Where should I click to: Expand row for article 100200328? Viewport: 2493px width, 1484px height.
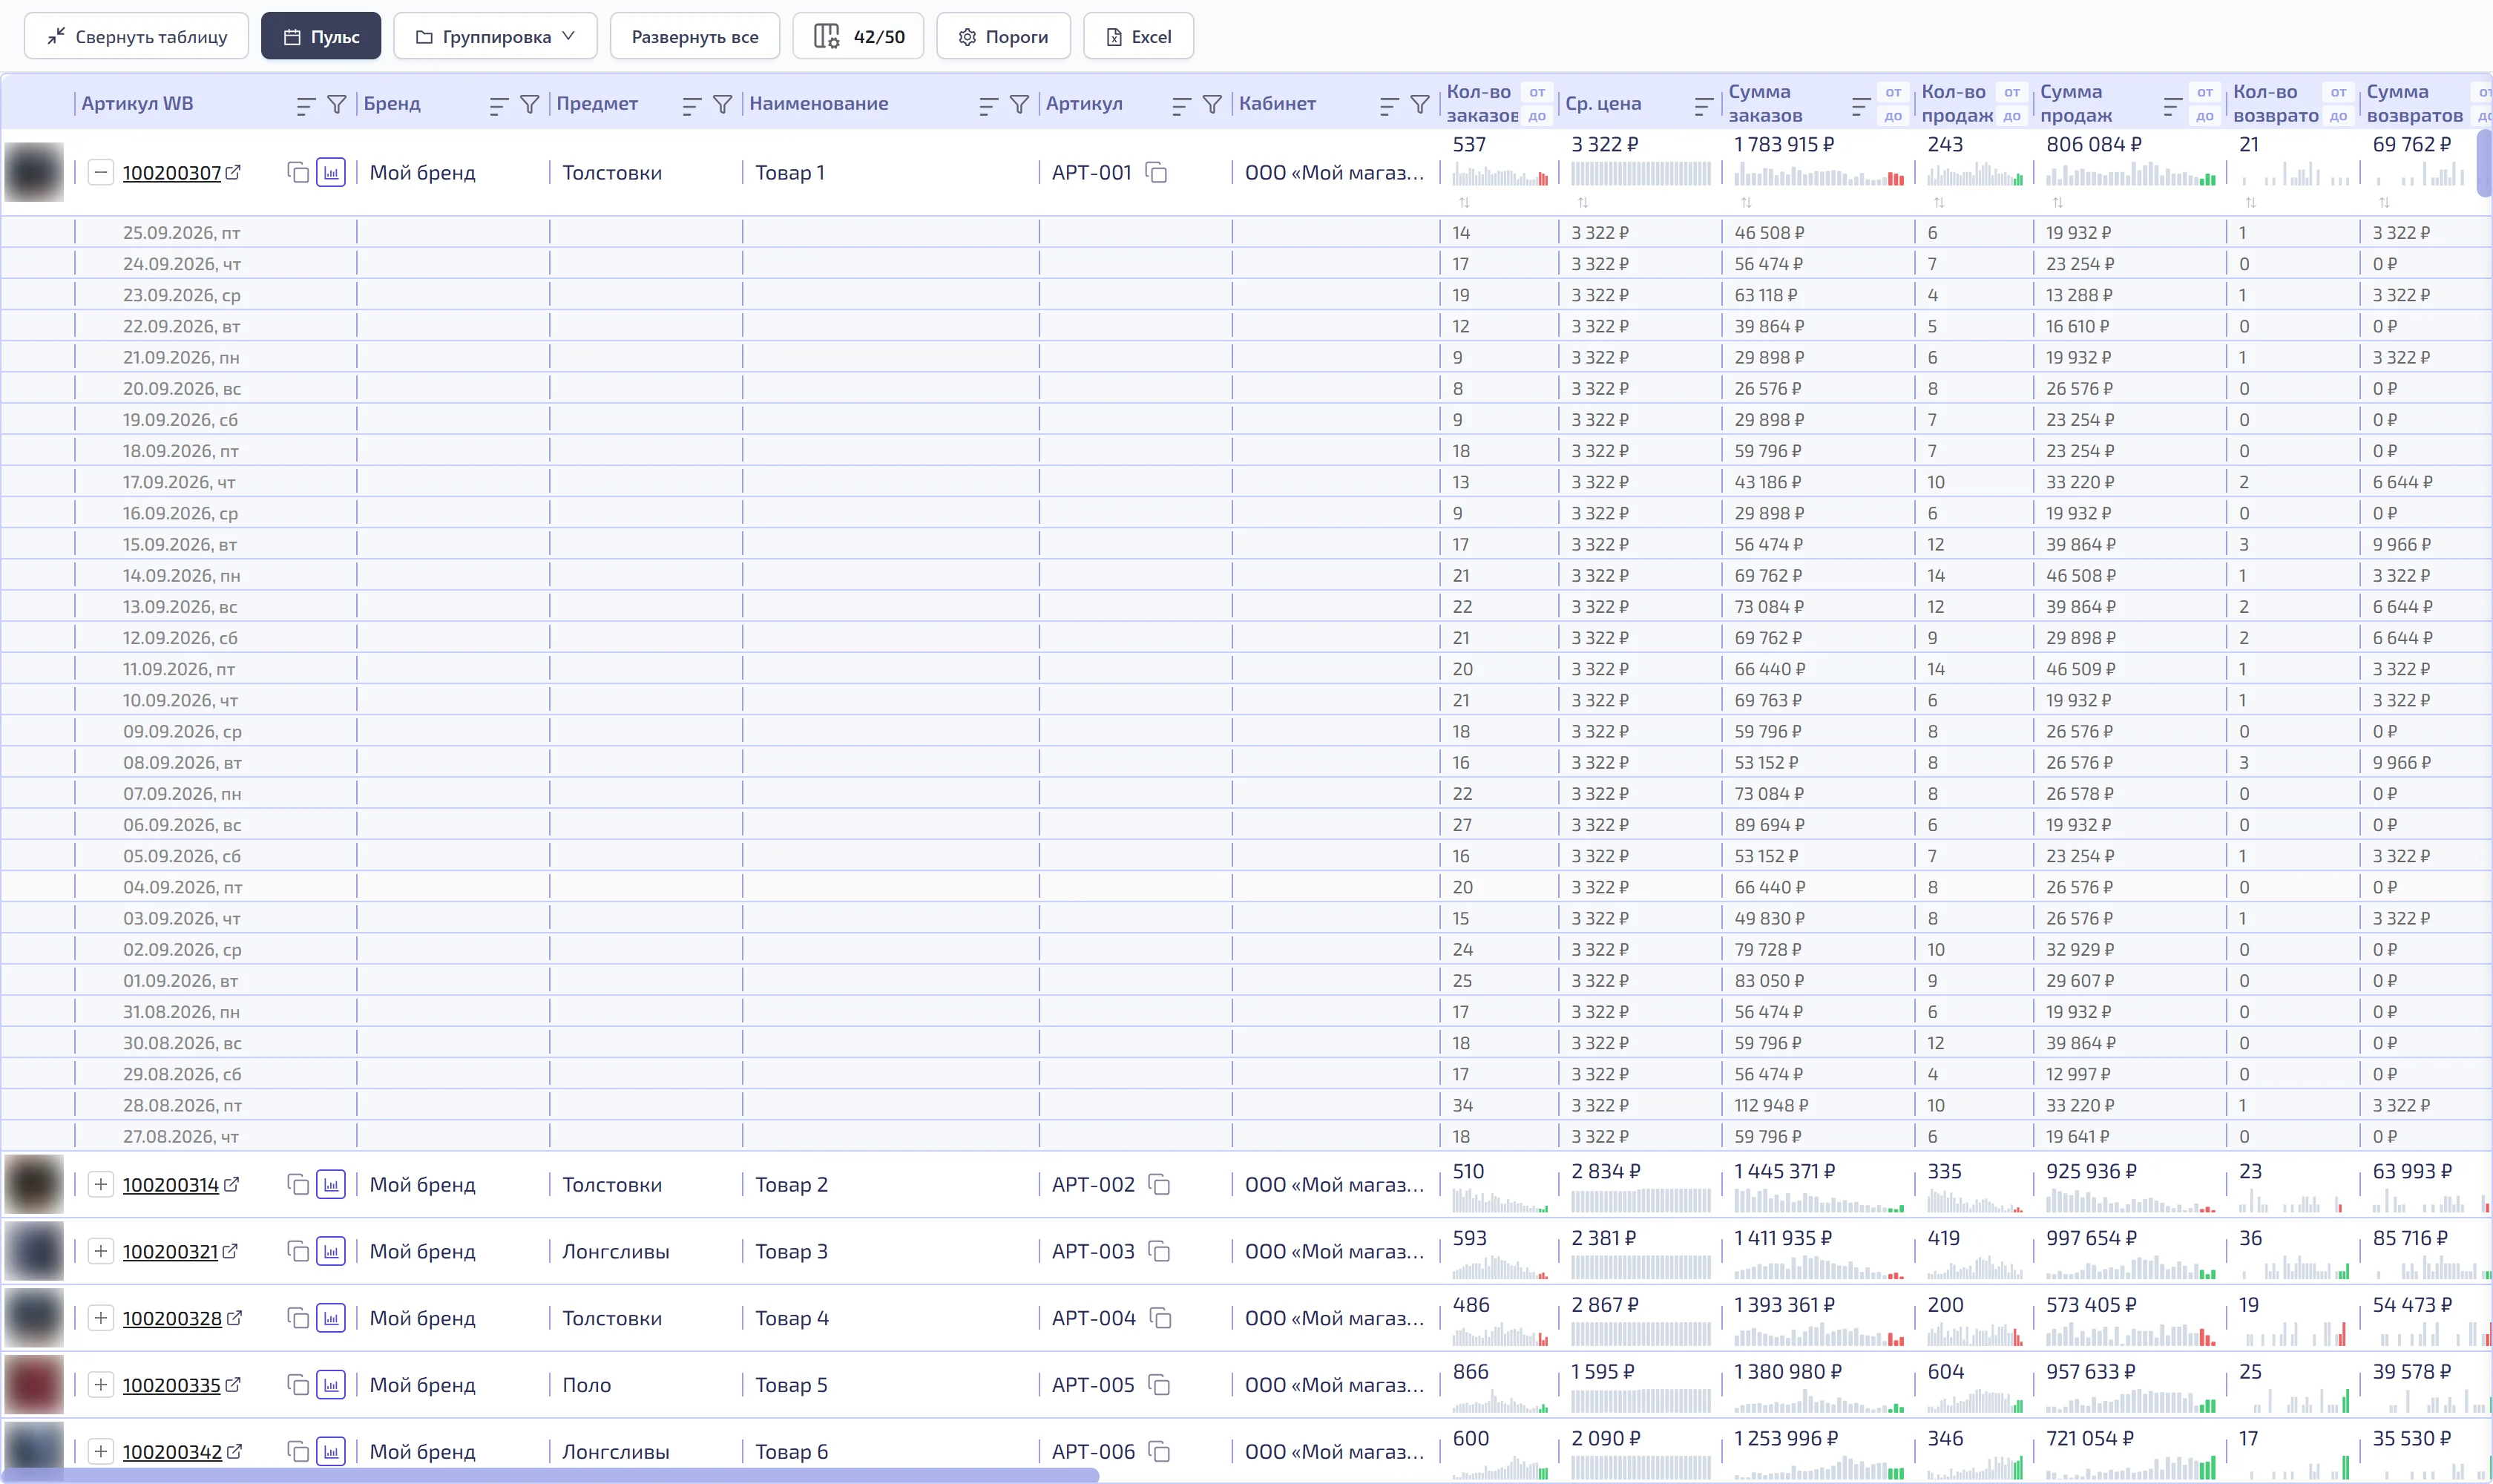[x=100, y=1318]
